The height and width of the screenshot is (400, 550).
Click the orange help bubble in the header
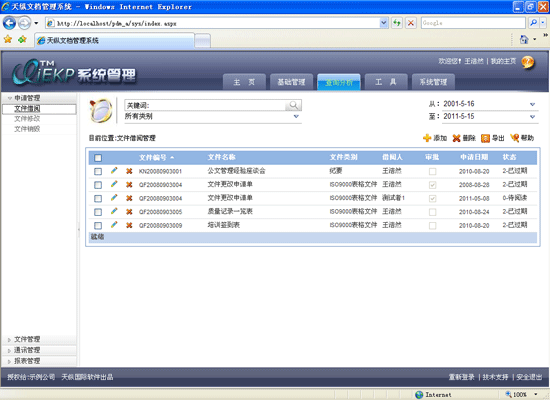pos(528,62)
